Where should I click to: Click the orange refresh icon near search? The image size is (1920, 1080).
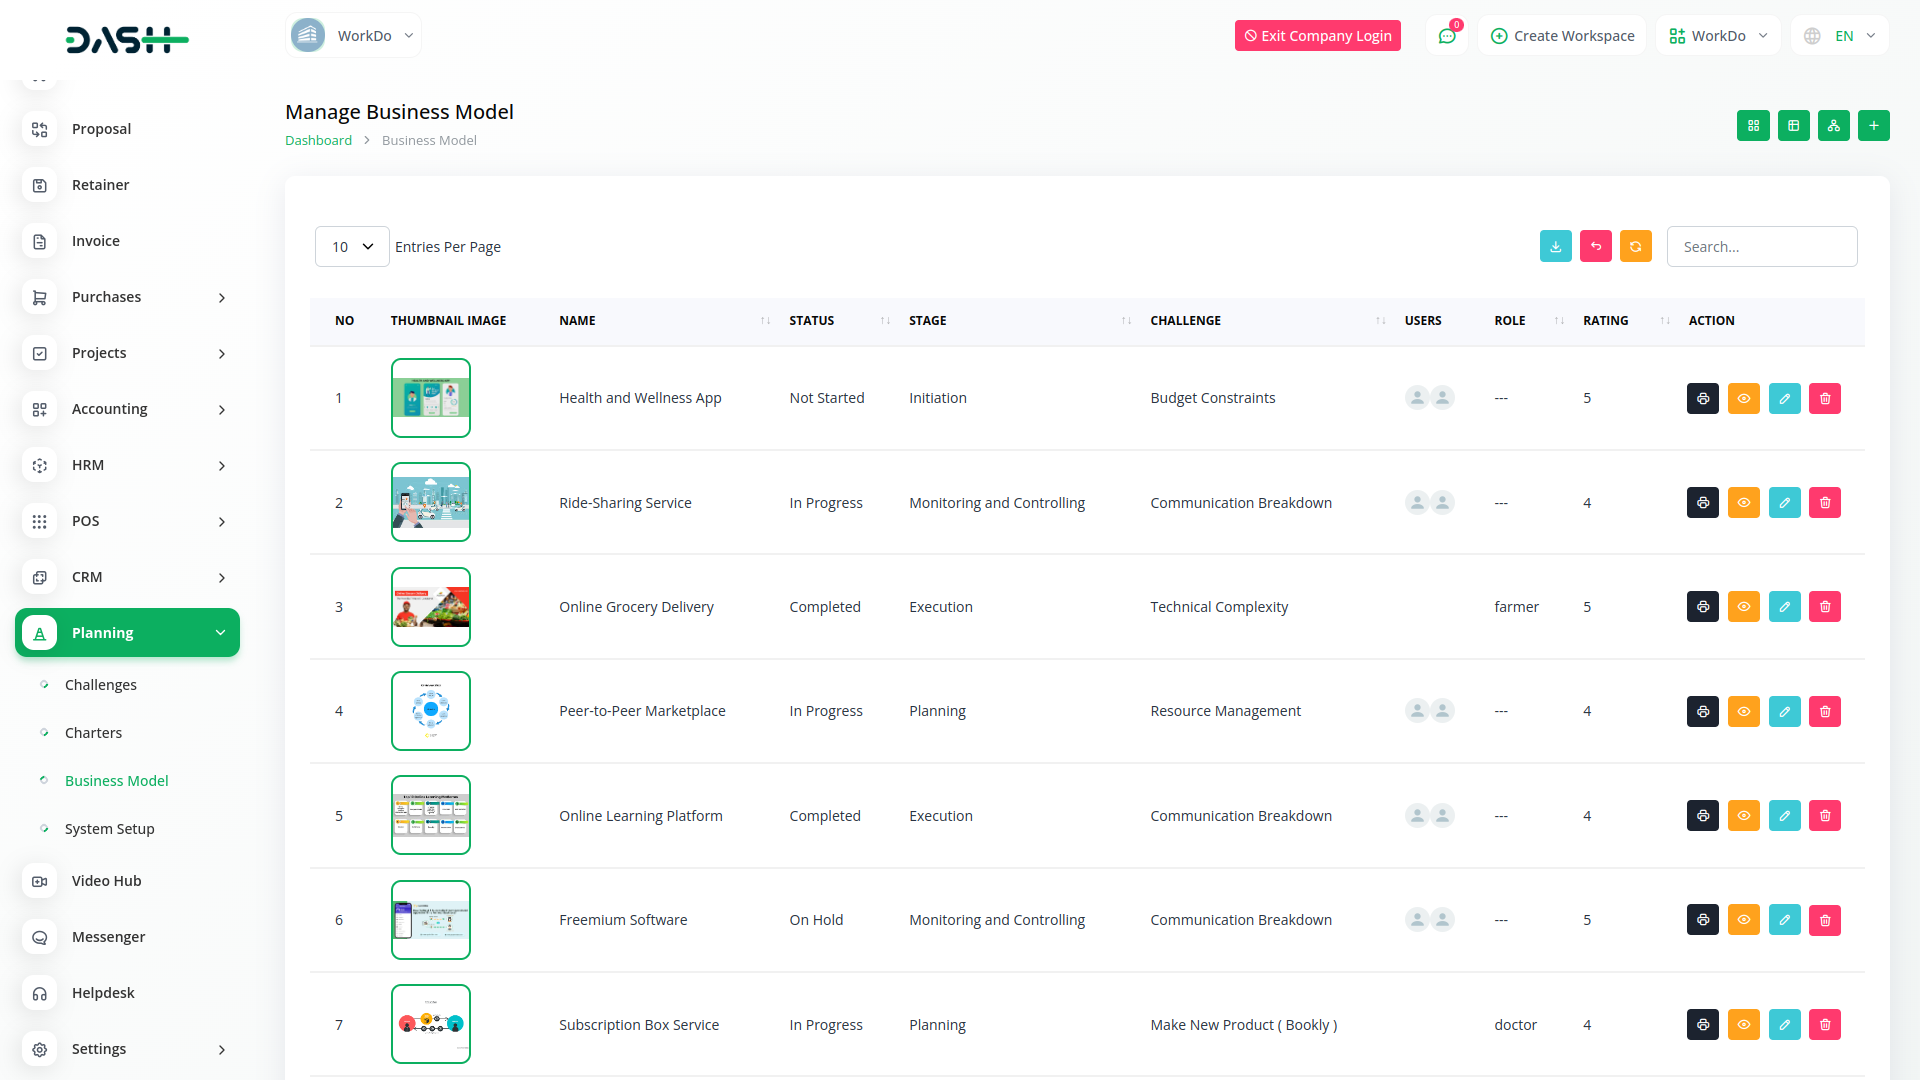click(1635, 247)
